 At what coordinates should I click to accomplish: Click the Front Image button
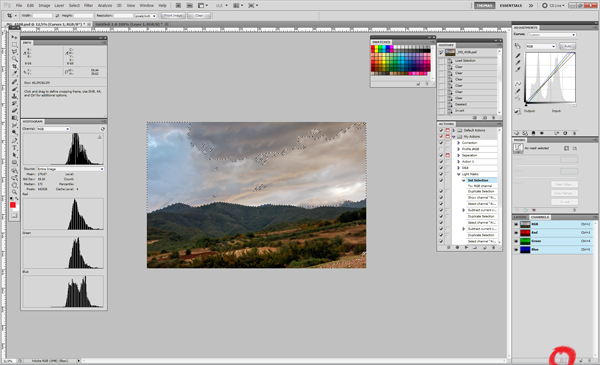click(x=173, y=16)
